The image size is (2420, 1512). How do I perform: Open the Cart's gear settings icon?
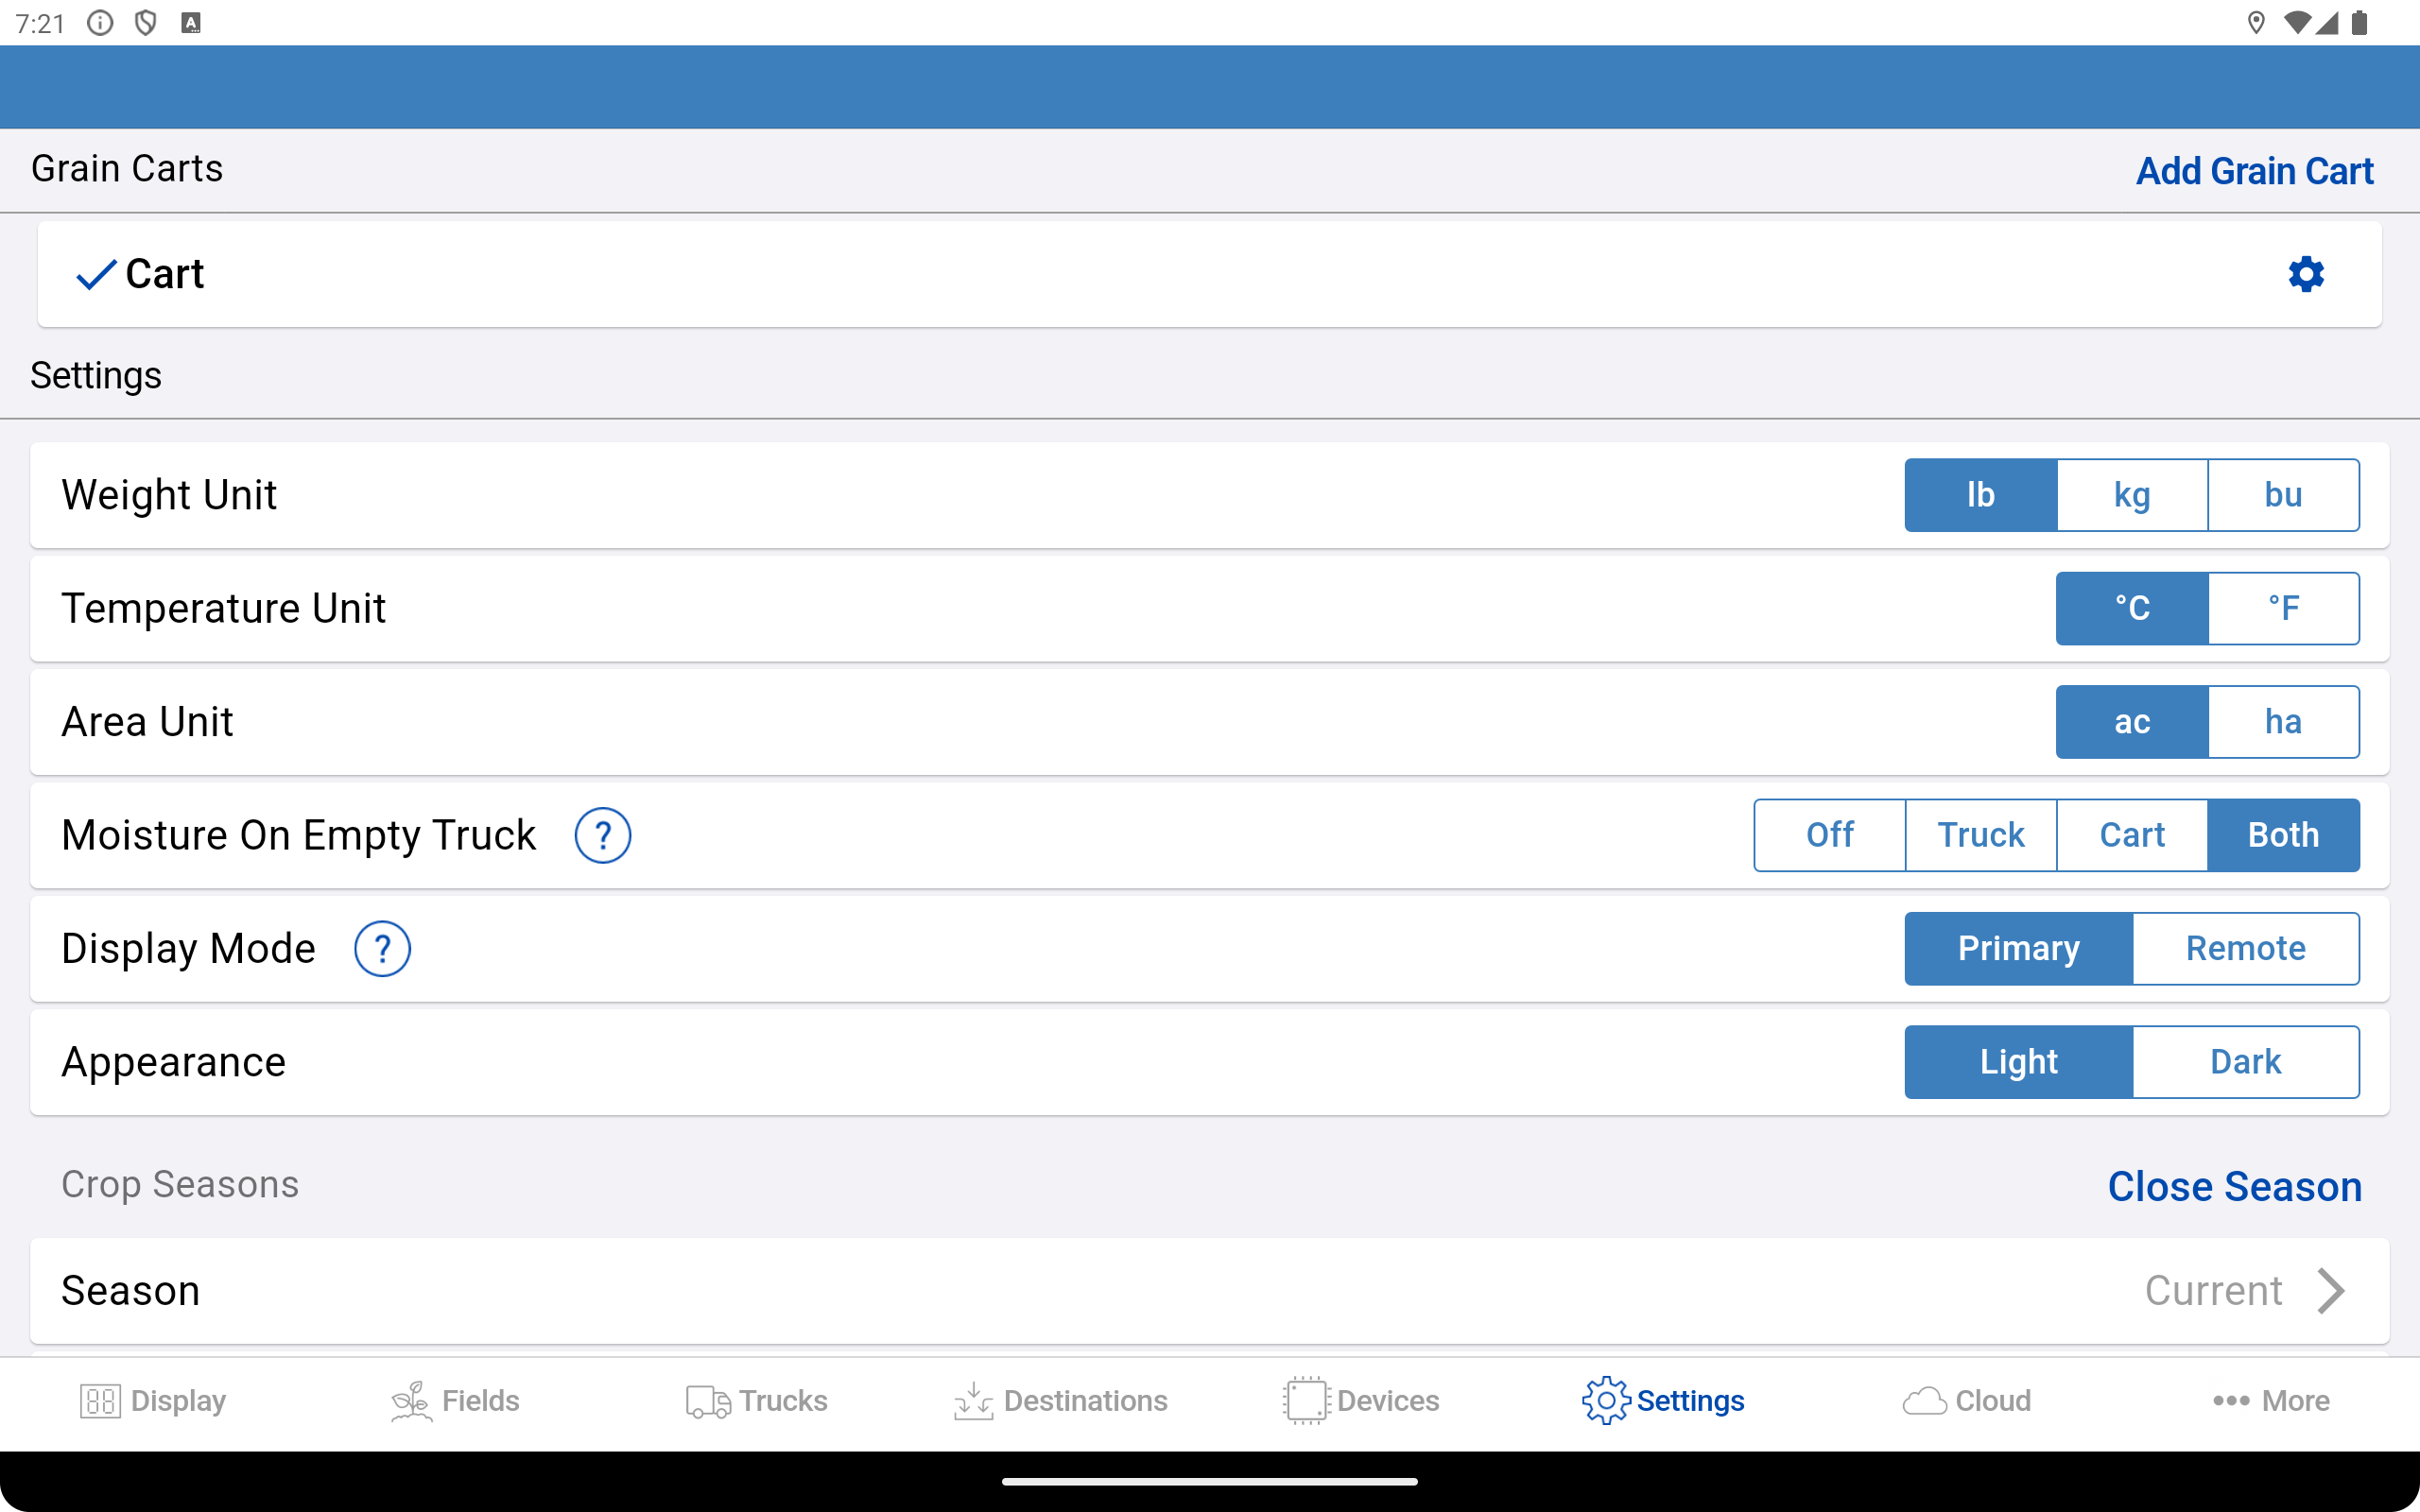tap(2306, 273)
